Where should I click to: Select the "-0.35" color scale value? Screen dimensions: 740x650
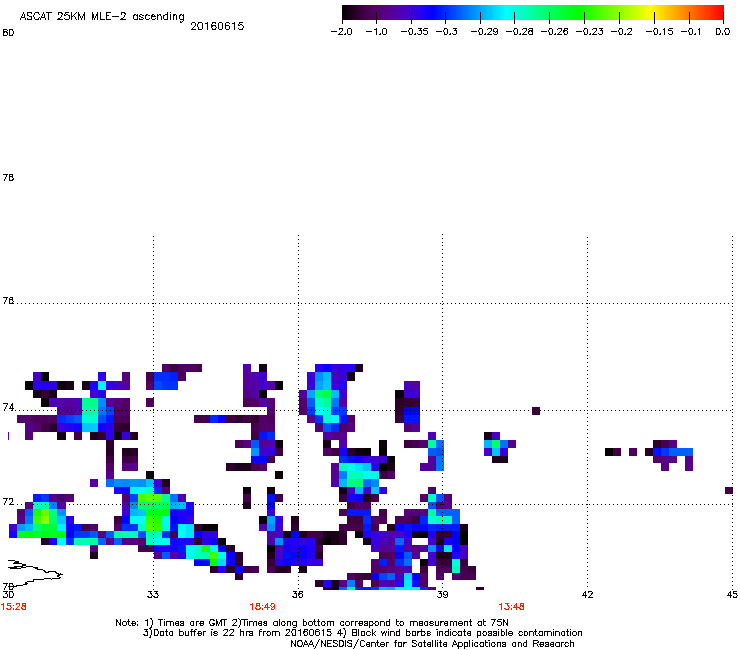[414, 32]
